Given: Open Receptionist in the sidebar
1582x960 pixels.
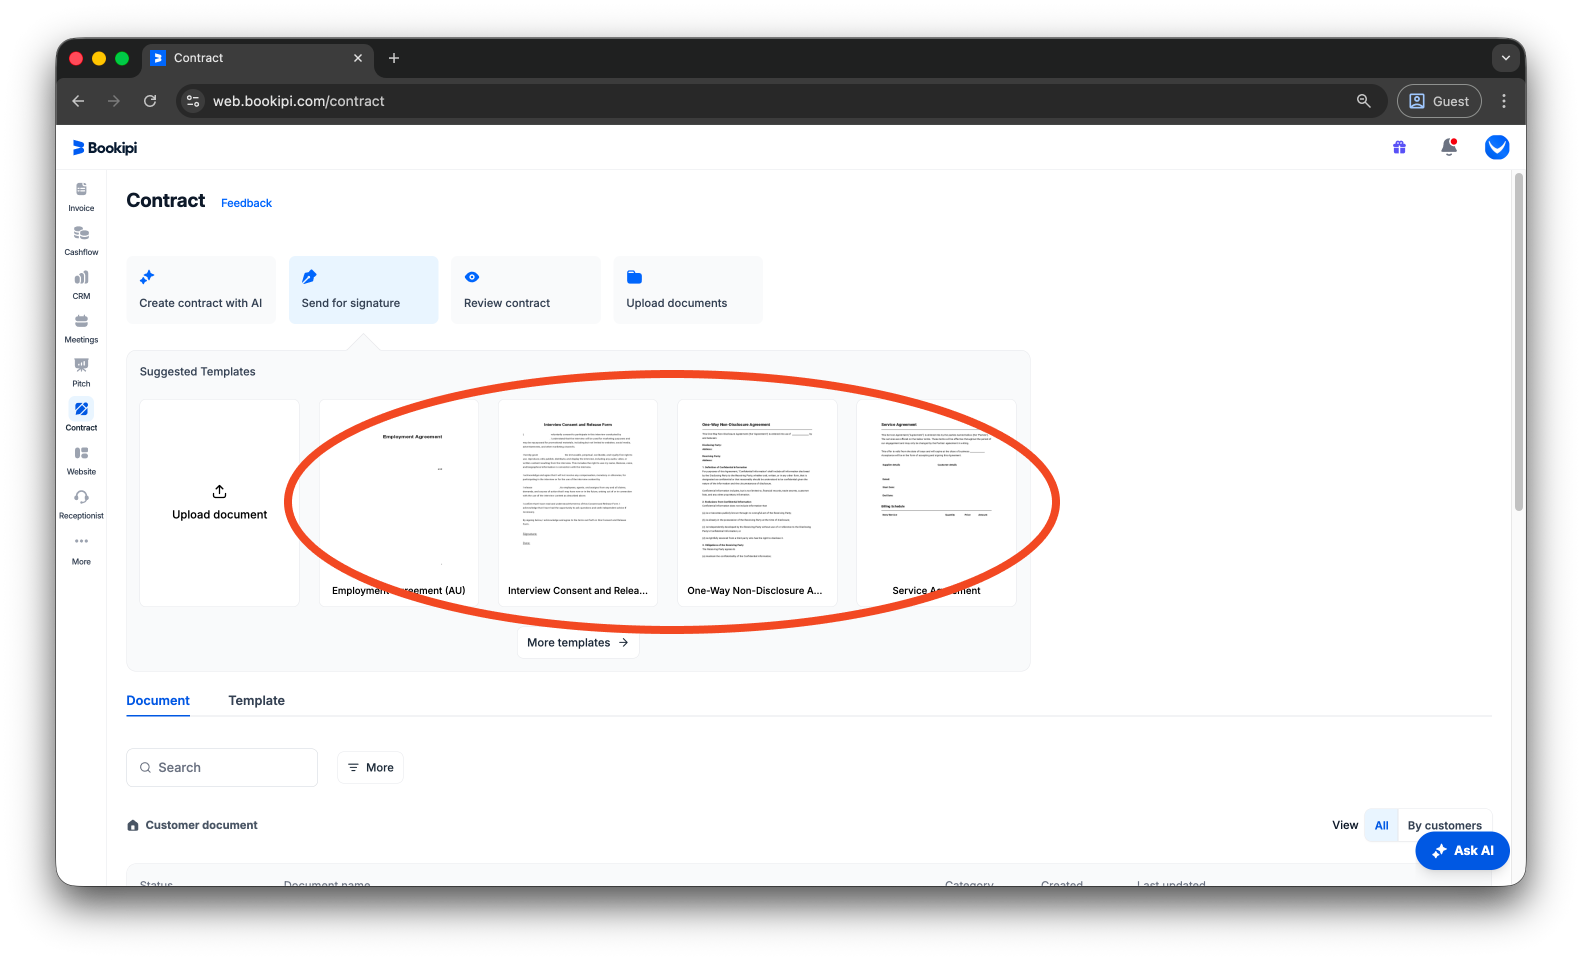Looking at the screenshot, I should (x=81, y=505).
